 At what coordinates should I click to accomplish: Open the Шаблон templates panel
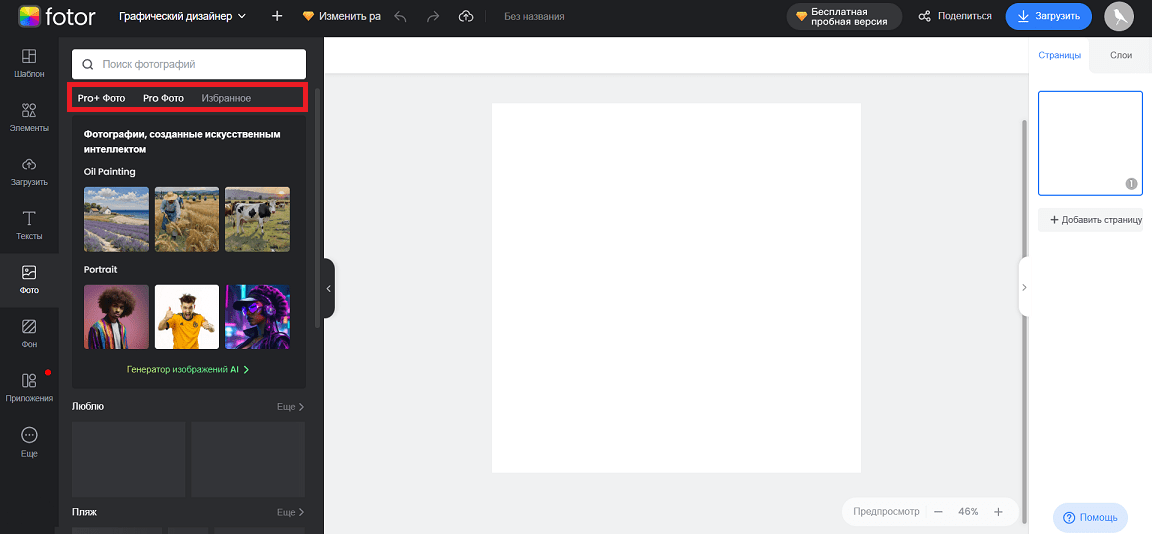(29, 63)
